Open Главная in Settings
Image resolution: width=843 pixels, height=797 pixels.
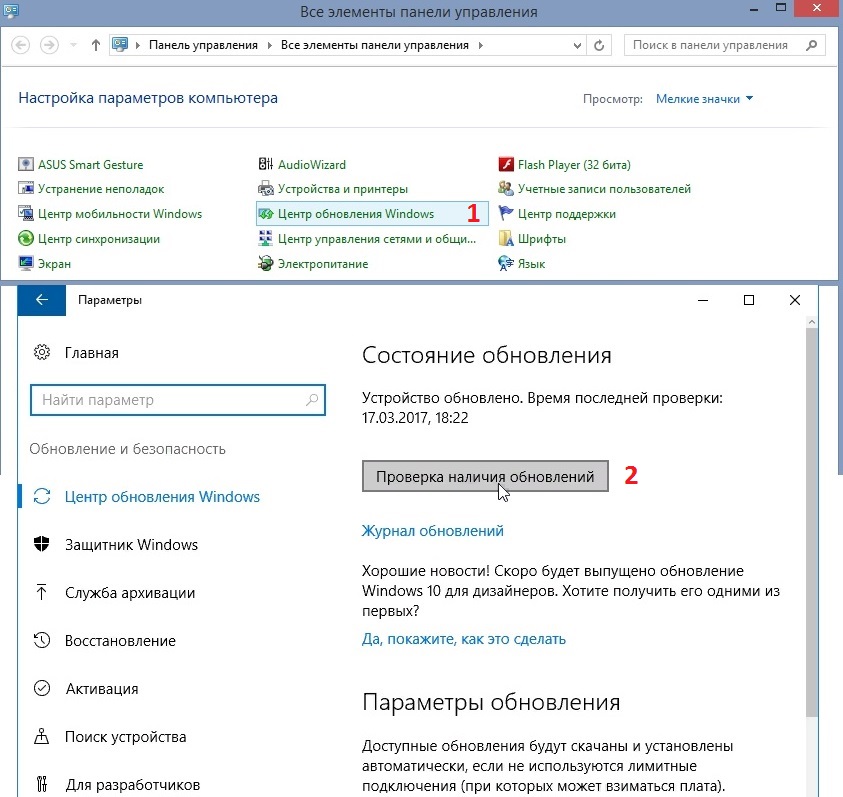[91, 353]
